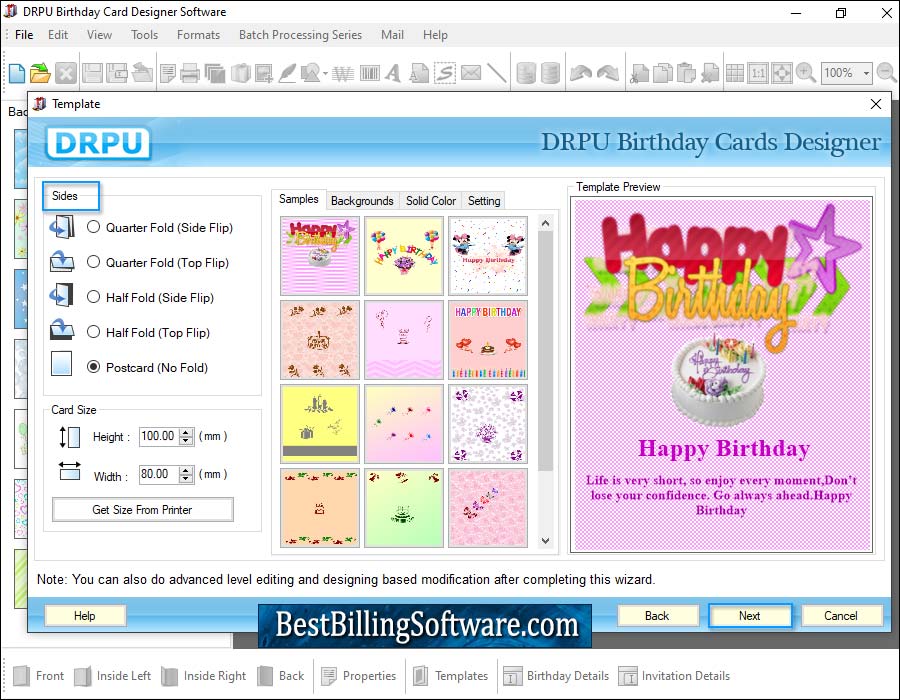
Task: Select the Postcard (No Fold) radio button
Action: tap(94, 368)
